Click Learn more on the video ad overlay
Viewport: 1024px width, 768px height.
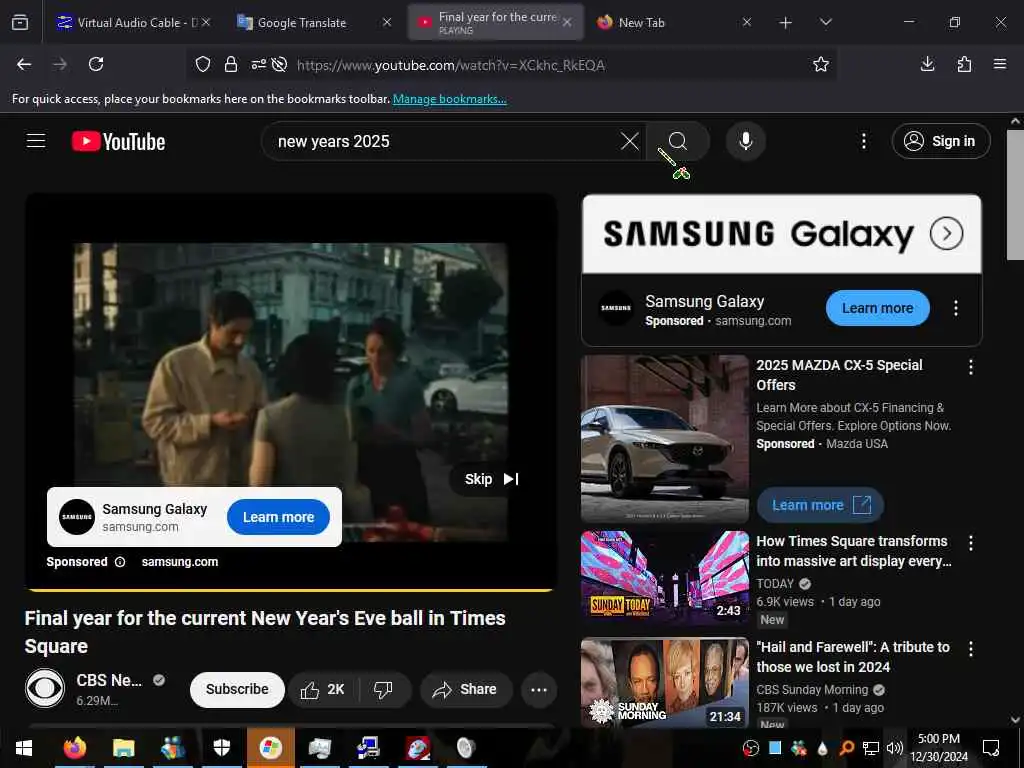click(x=278, y=517)
